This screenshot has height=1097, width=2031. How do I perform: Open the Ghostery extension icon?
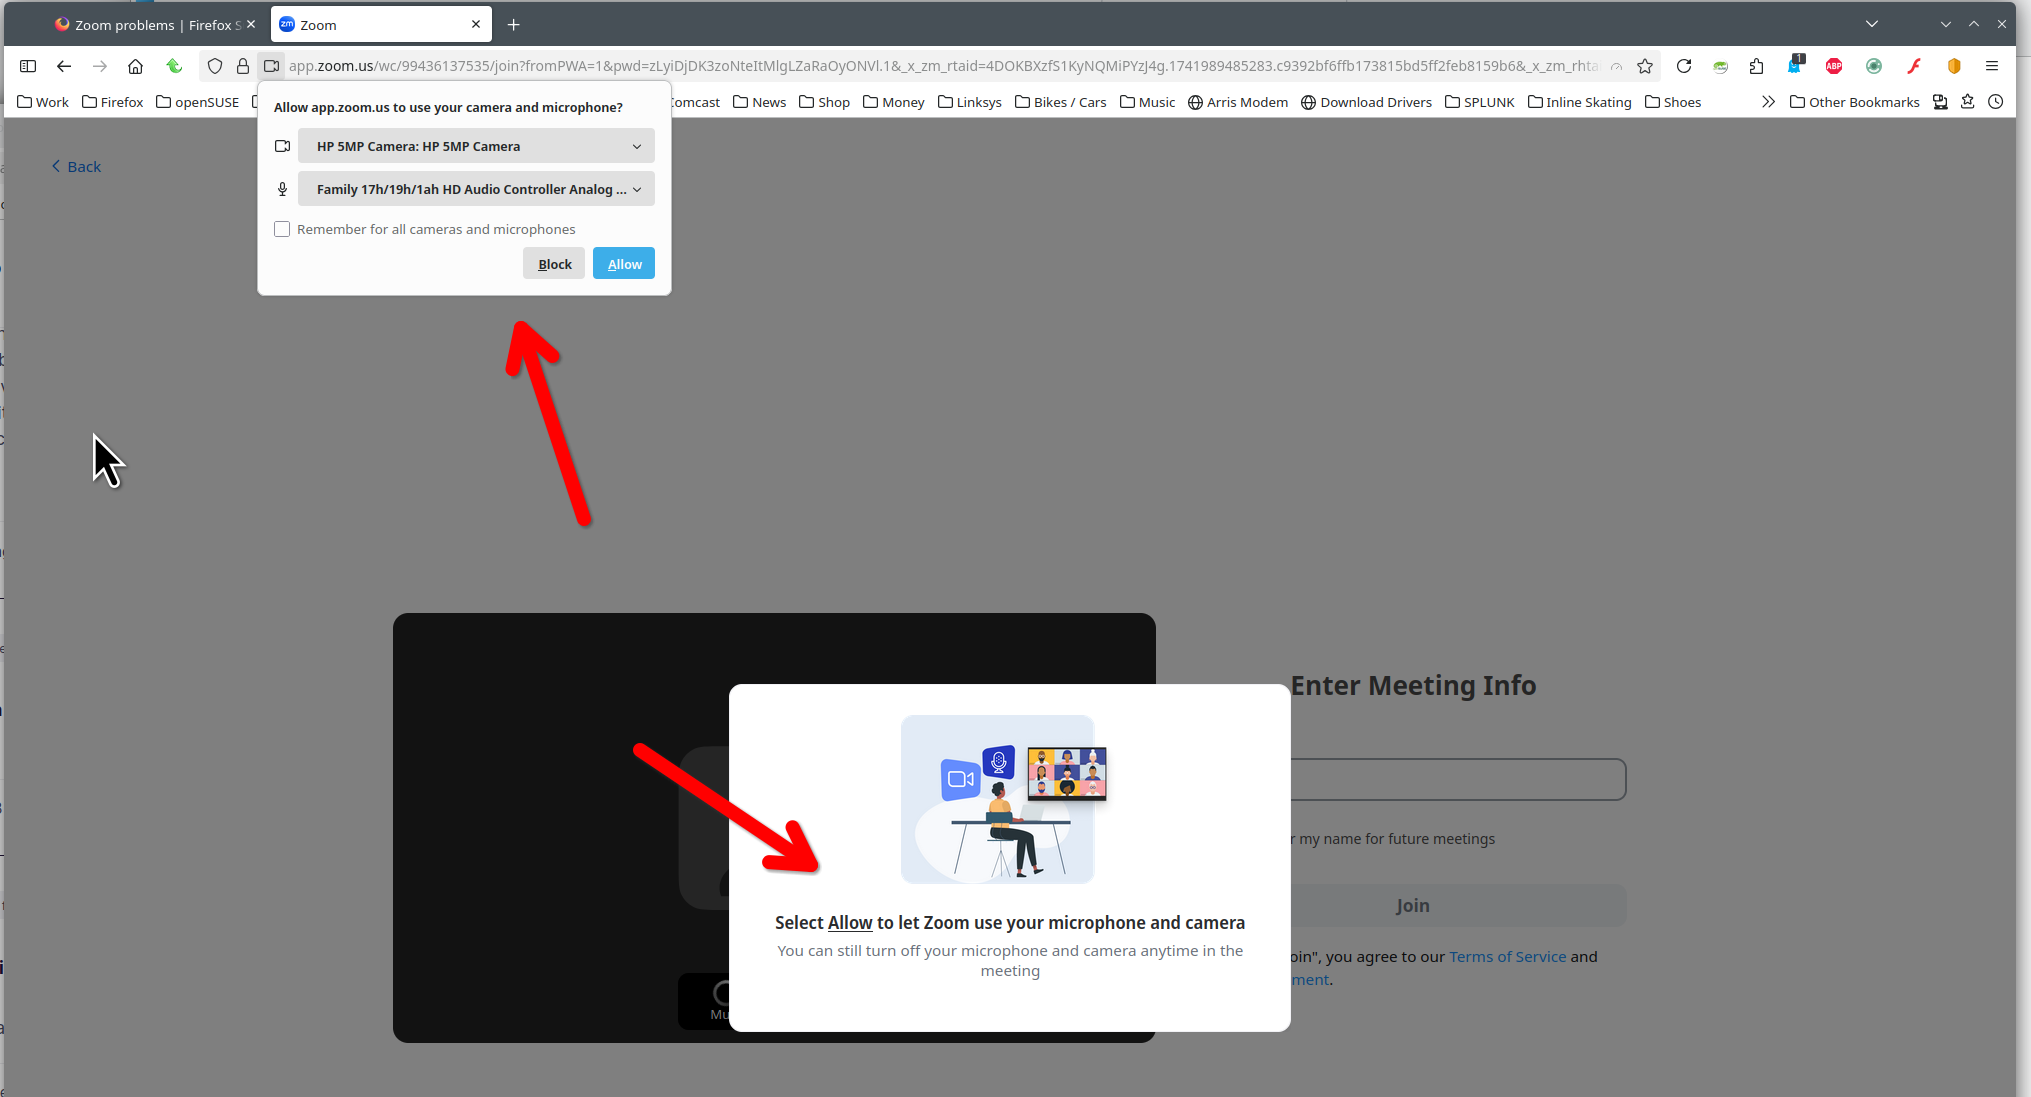[1796, 65]
